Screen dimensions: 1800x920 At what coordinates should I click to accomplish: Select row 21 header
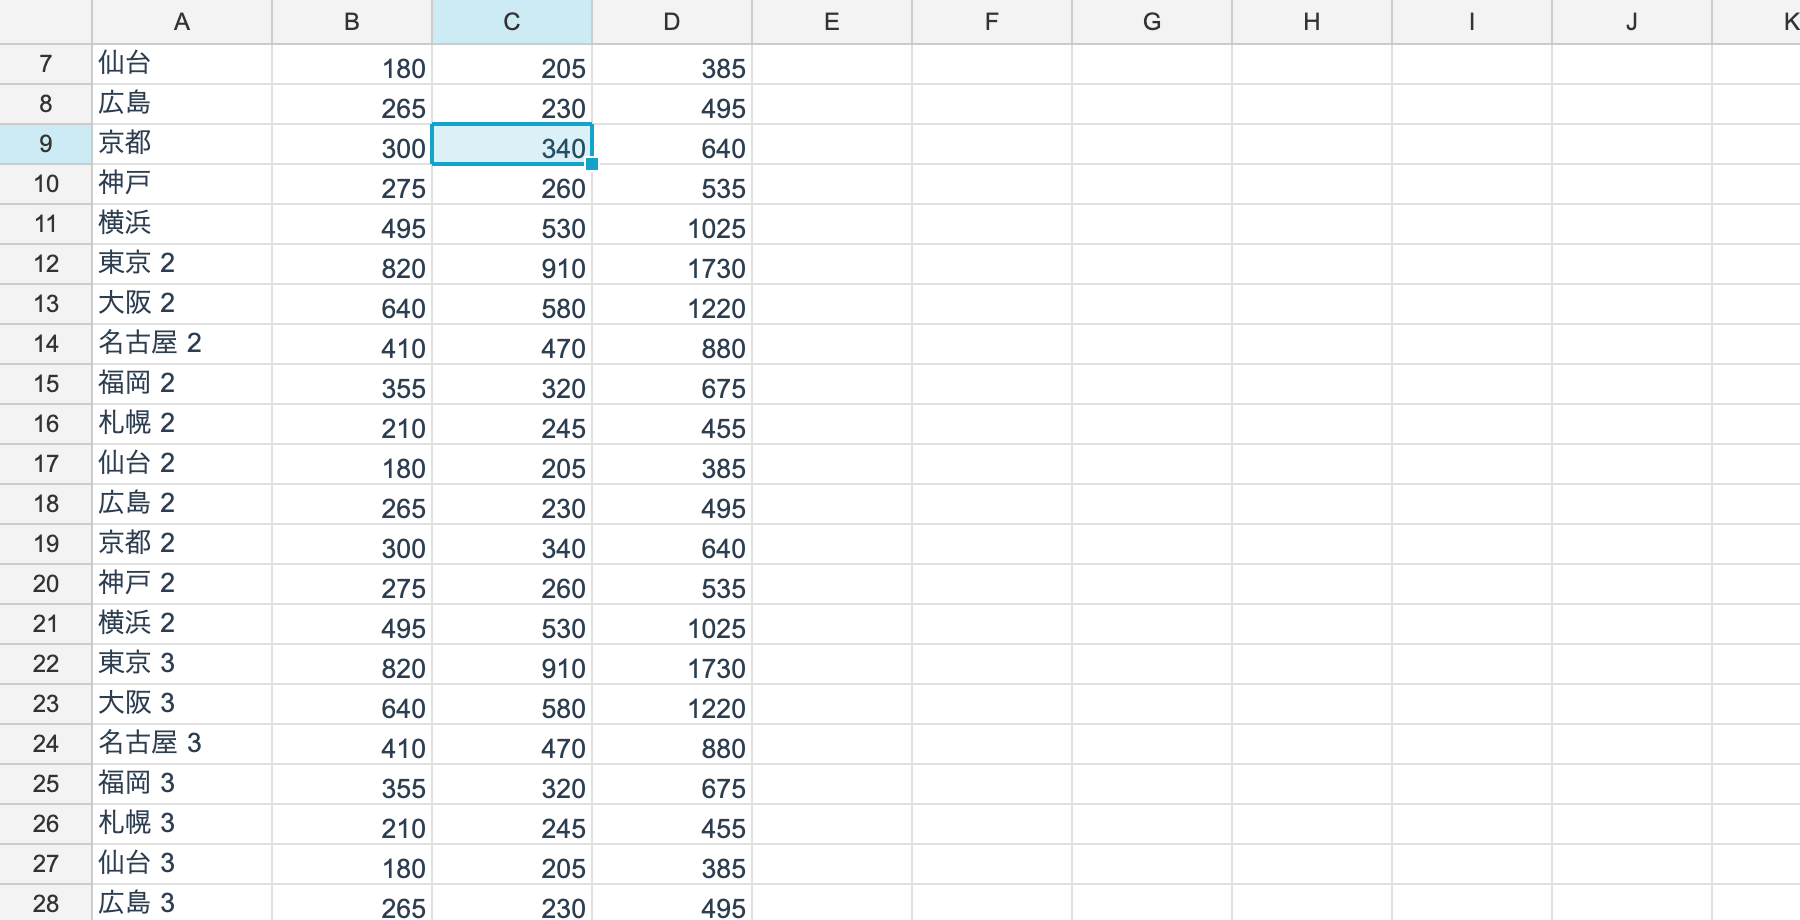[x=46, y=624]
